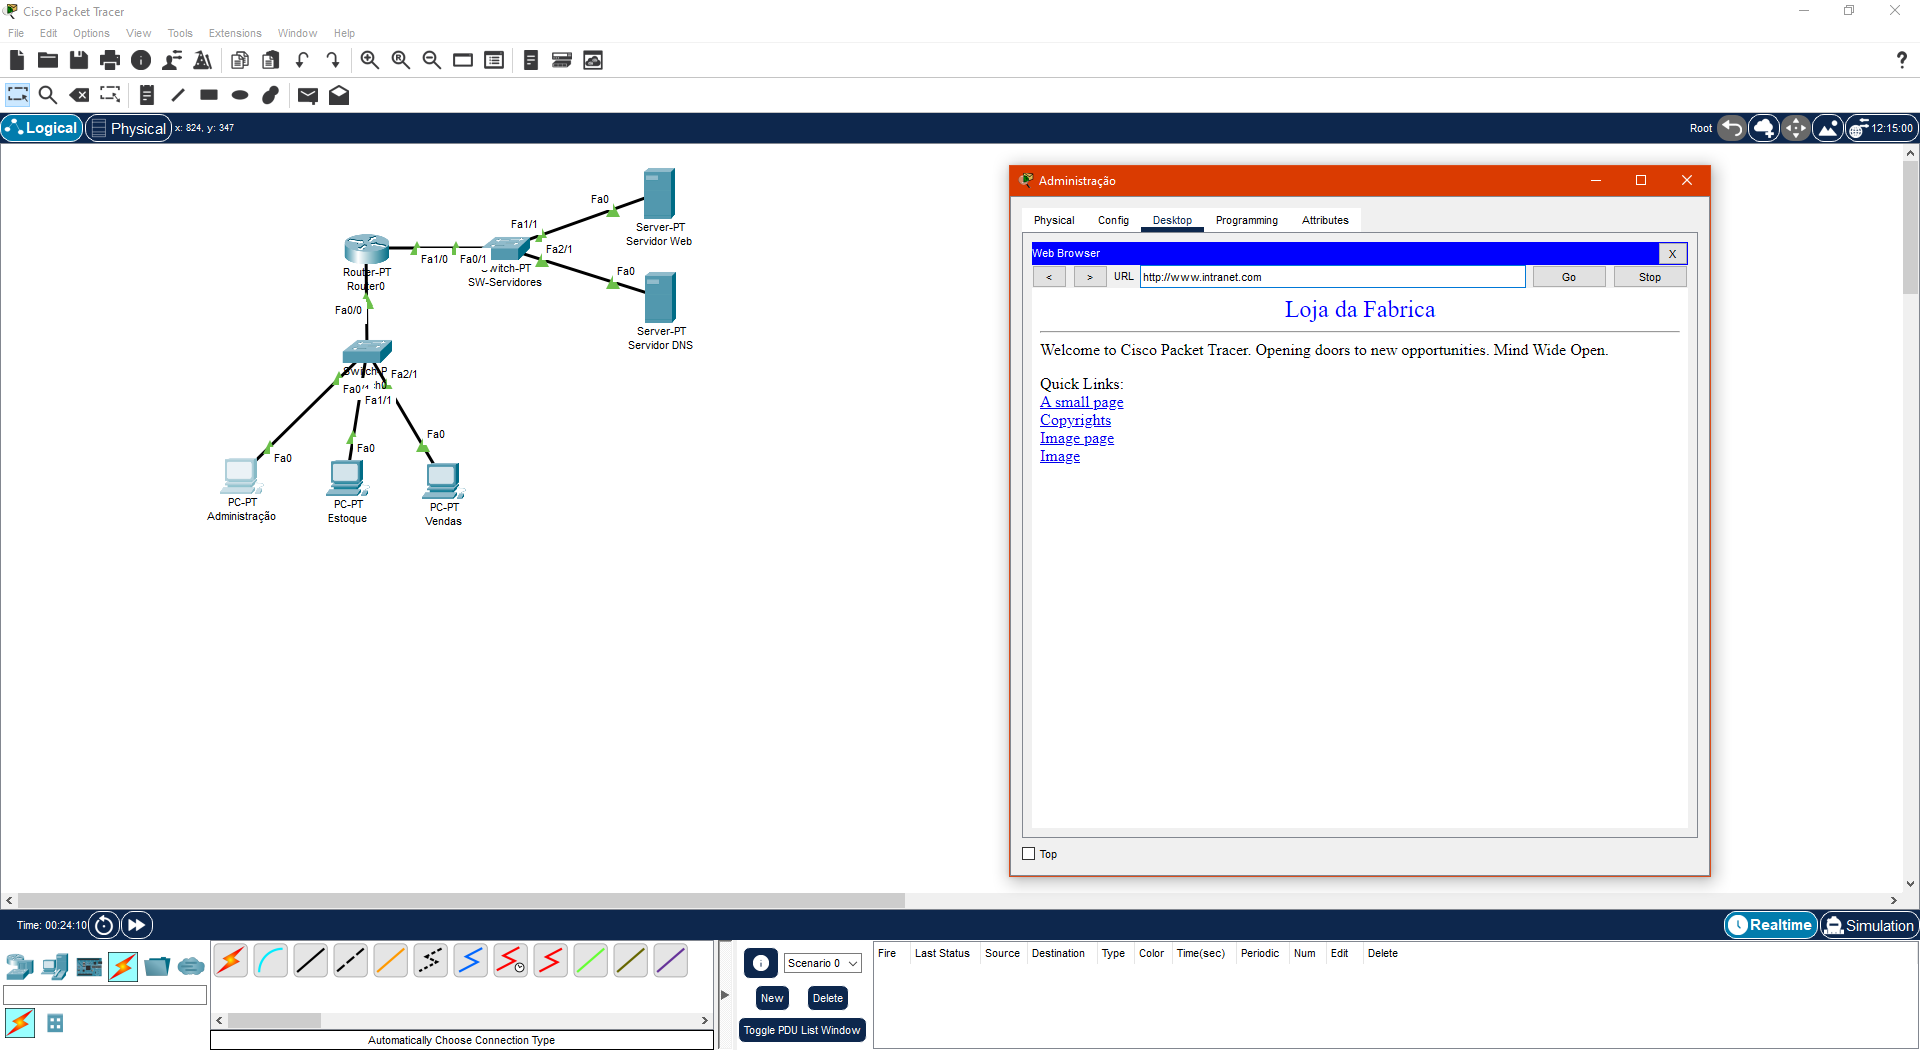Add a Complex PDU open envelope

339,95
